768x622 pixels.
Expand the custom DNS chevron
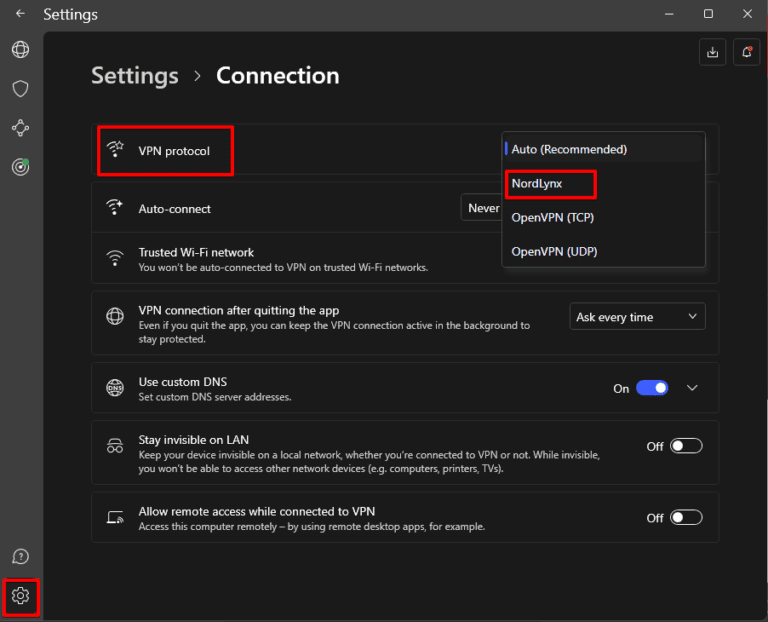coord(692,388)
